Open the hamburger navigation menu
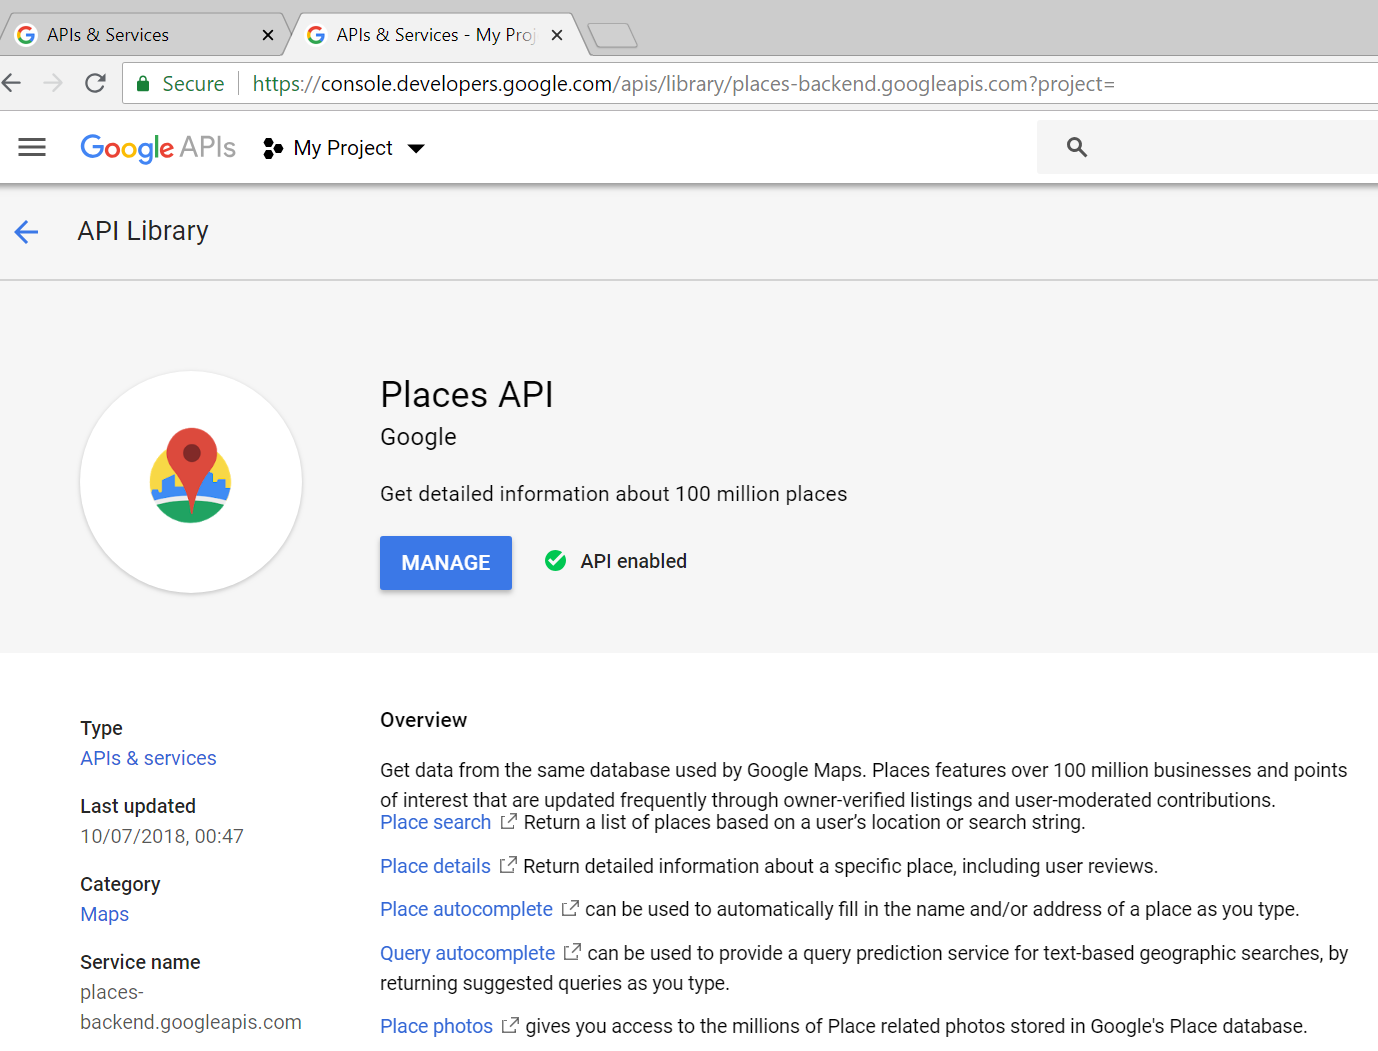The image size is (1378, 1051). coord(32,148)
